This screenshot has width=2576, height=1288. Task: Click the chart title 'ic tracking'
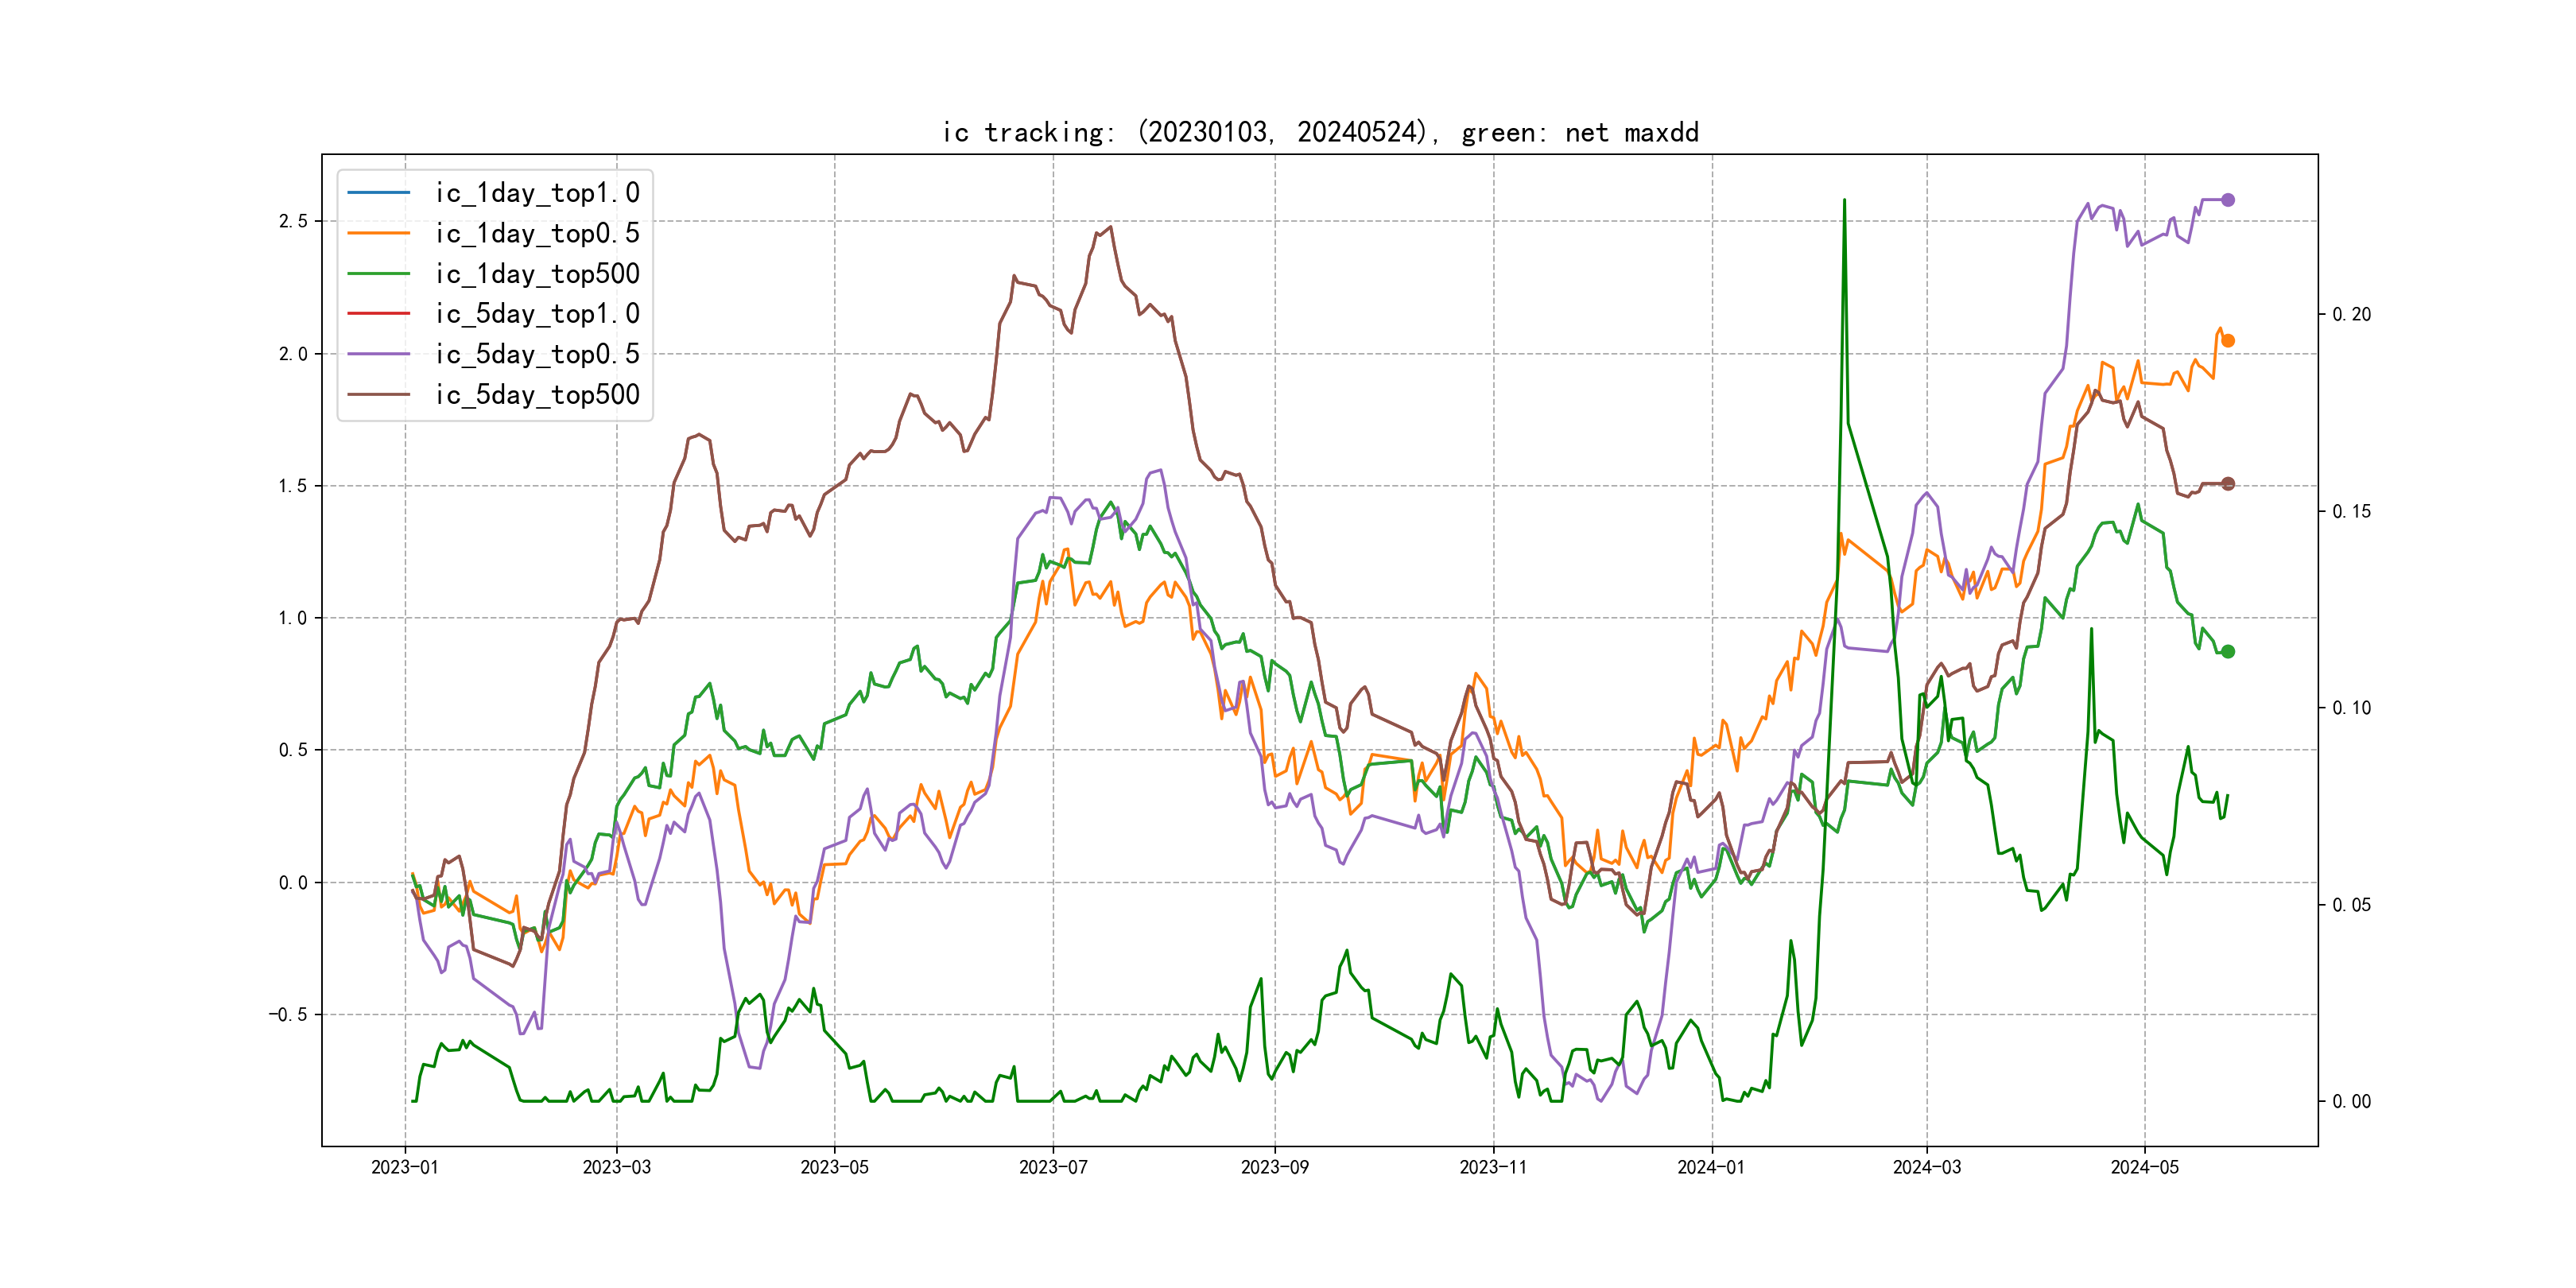[x=1320, y=133]
